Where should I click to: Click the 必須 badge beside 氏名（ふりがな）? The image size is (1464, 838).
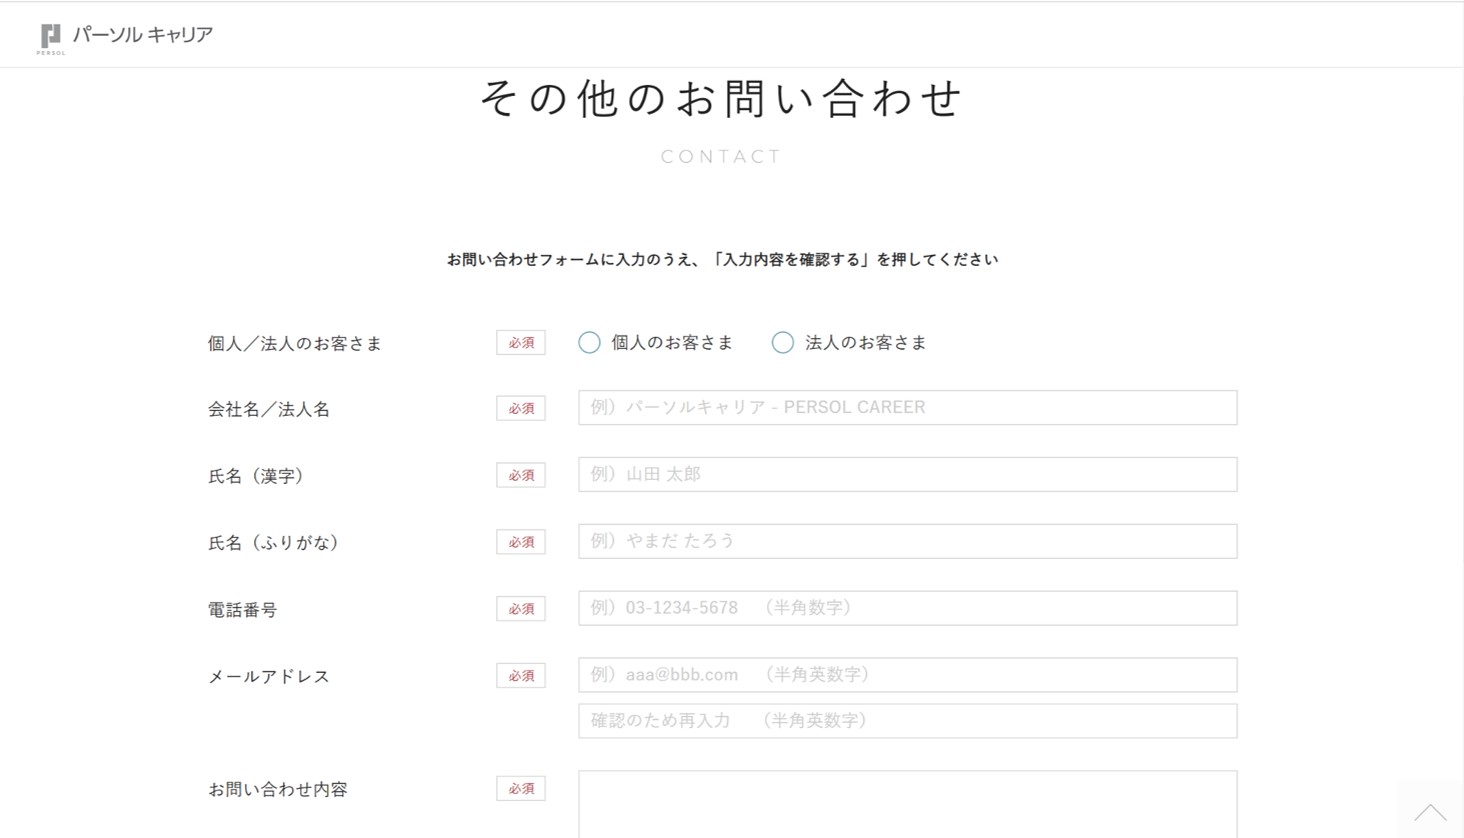coord(521,541)
